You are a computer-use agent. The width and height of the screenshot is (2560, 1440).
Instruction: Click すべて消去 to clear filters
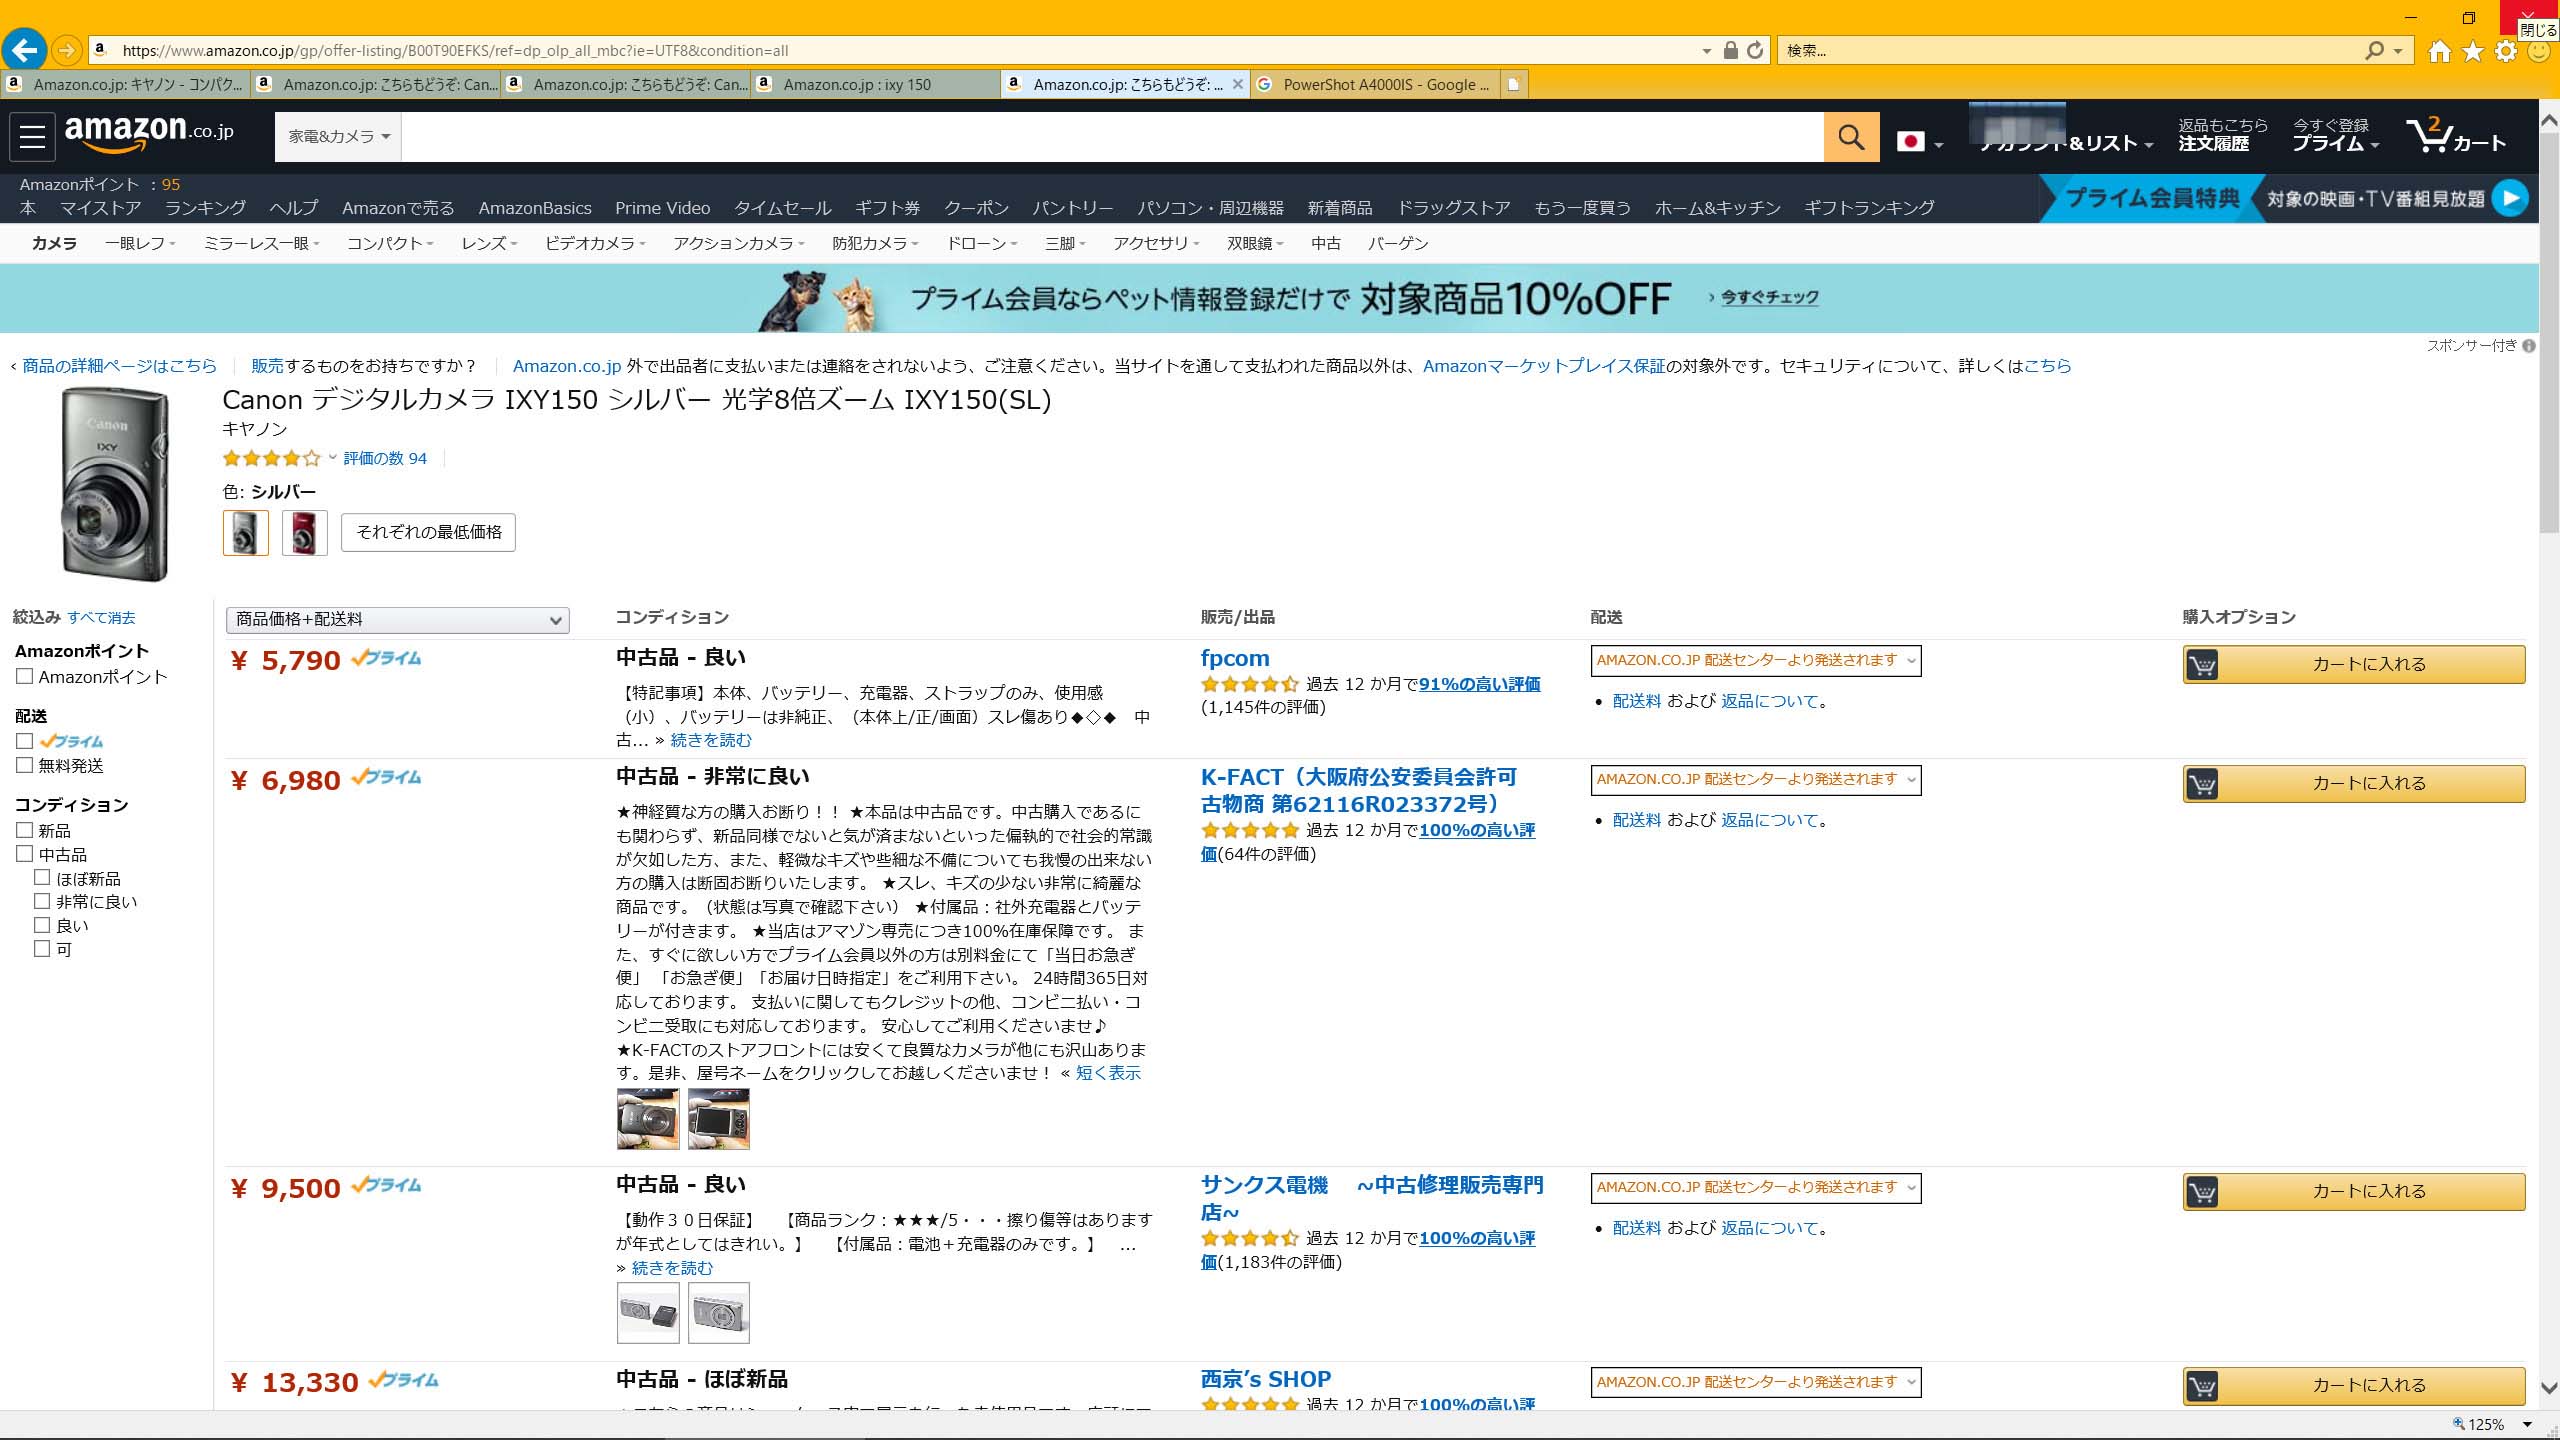(101, 618)
